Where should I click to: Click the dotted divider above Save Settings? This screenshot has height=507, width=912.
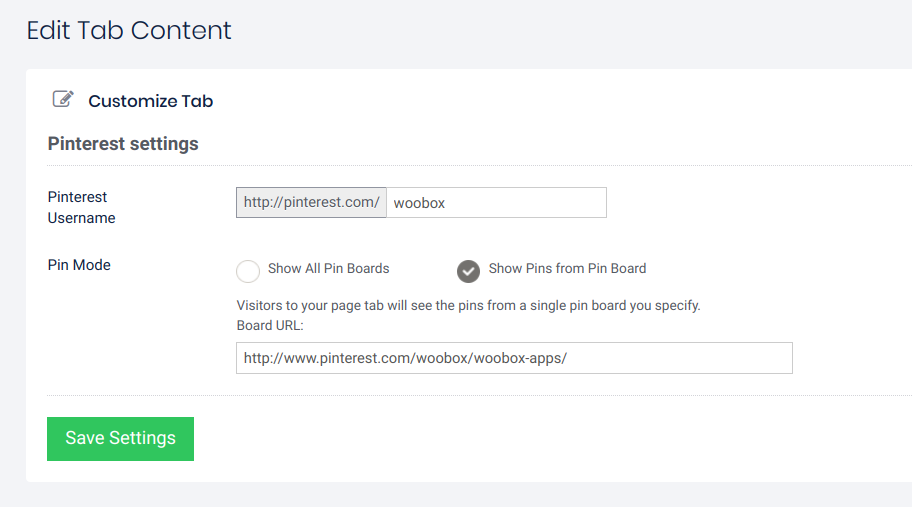[480, 396]
